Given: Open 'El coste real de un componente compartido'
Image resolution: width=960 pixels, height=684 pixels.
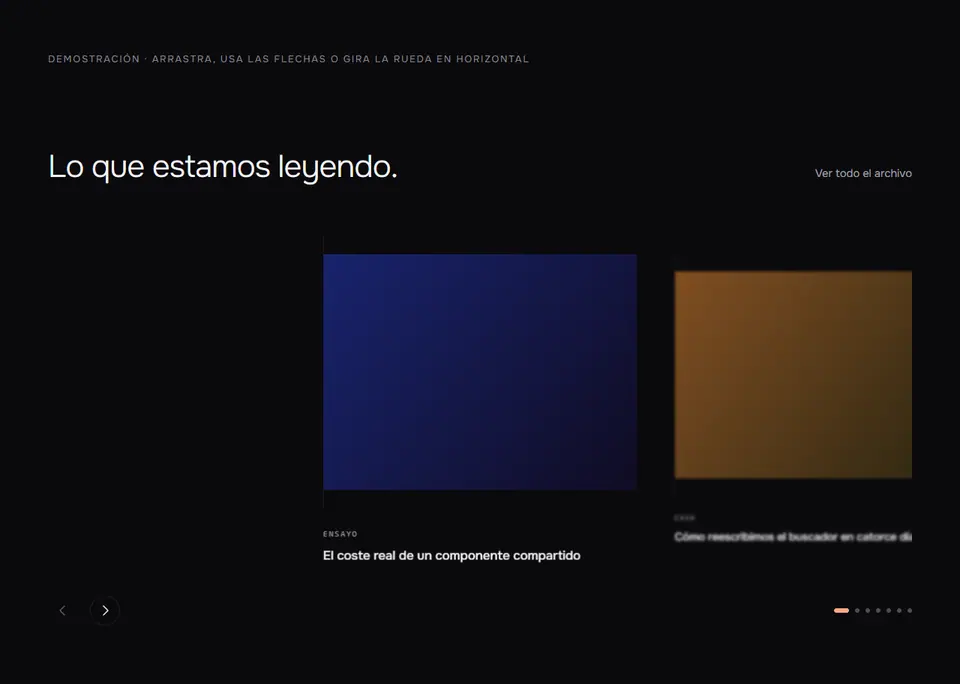Looking at the screenshot, I should pos(452,555).
